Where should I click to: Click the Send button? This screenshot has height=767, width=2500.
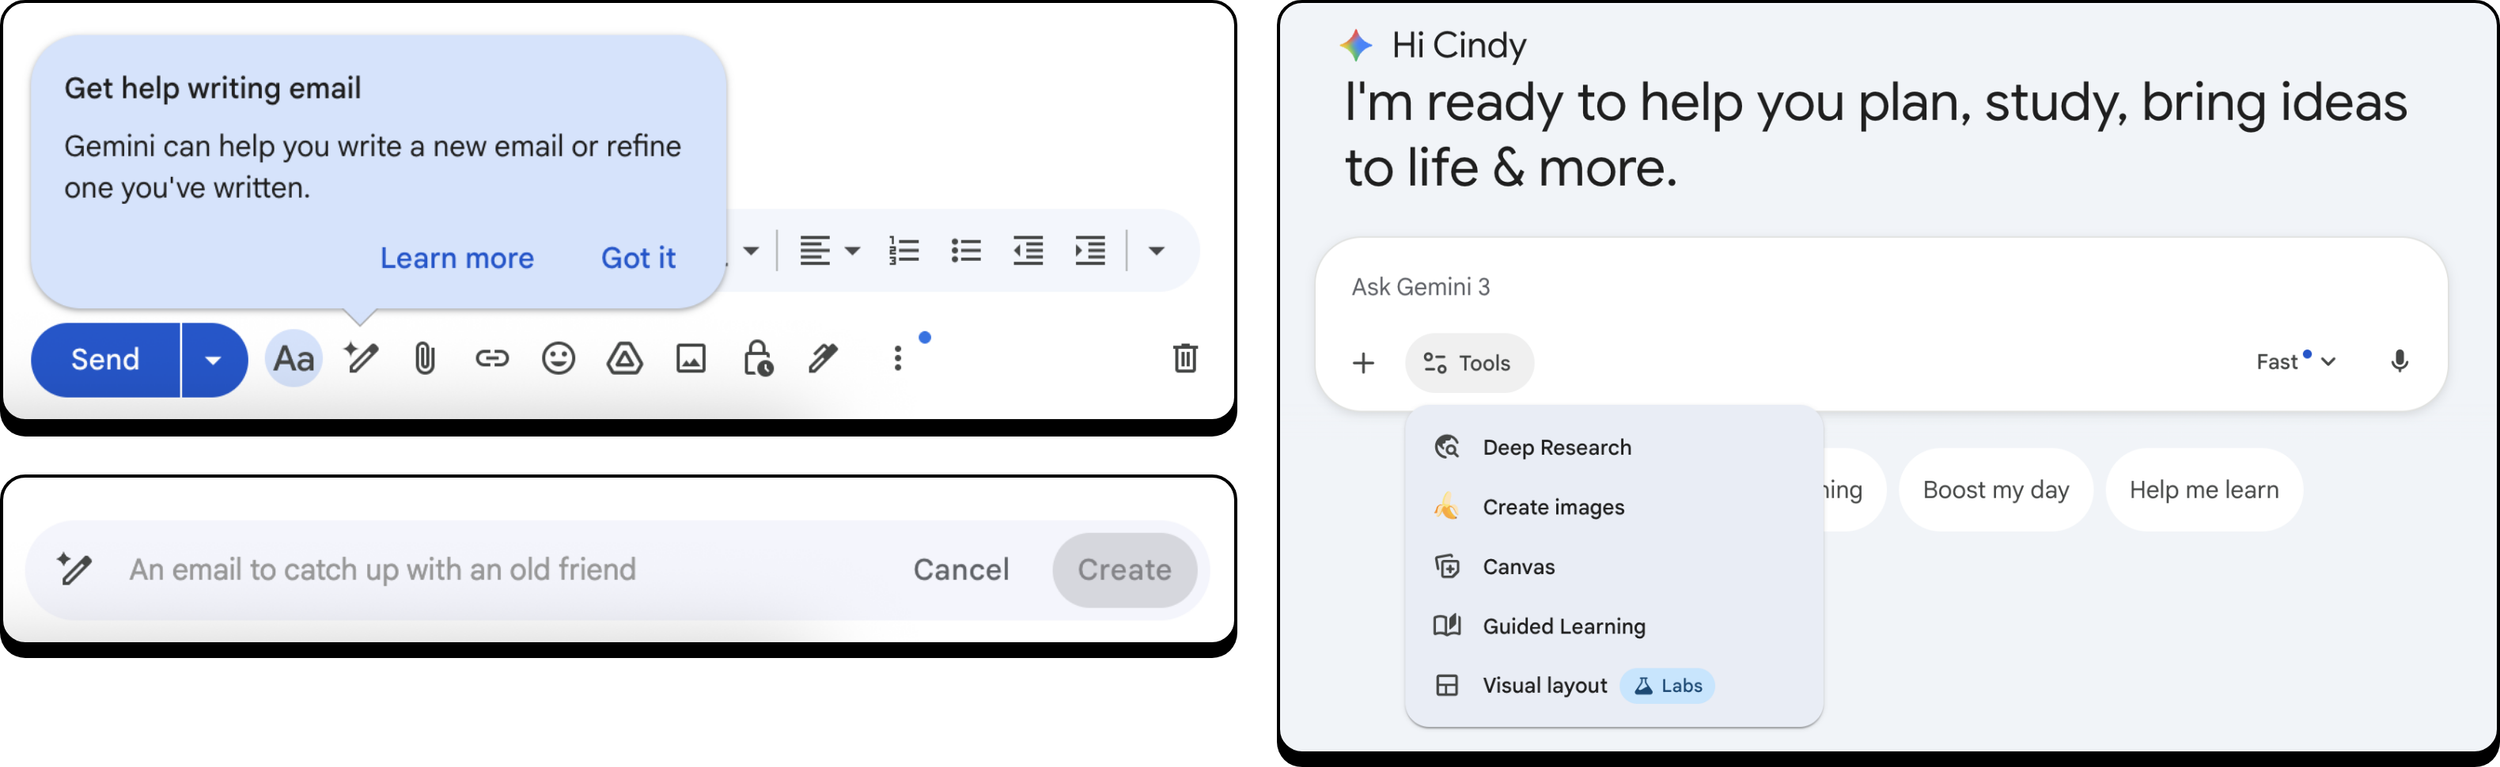(x=106, y=360)
